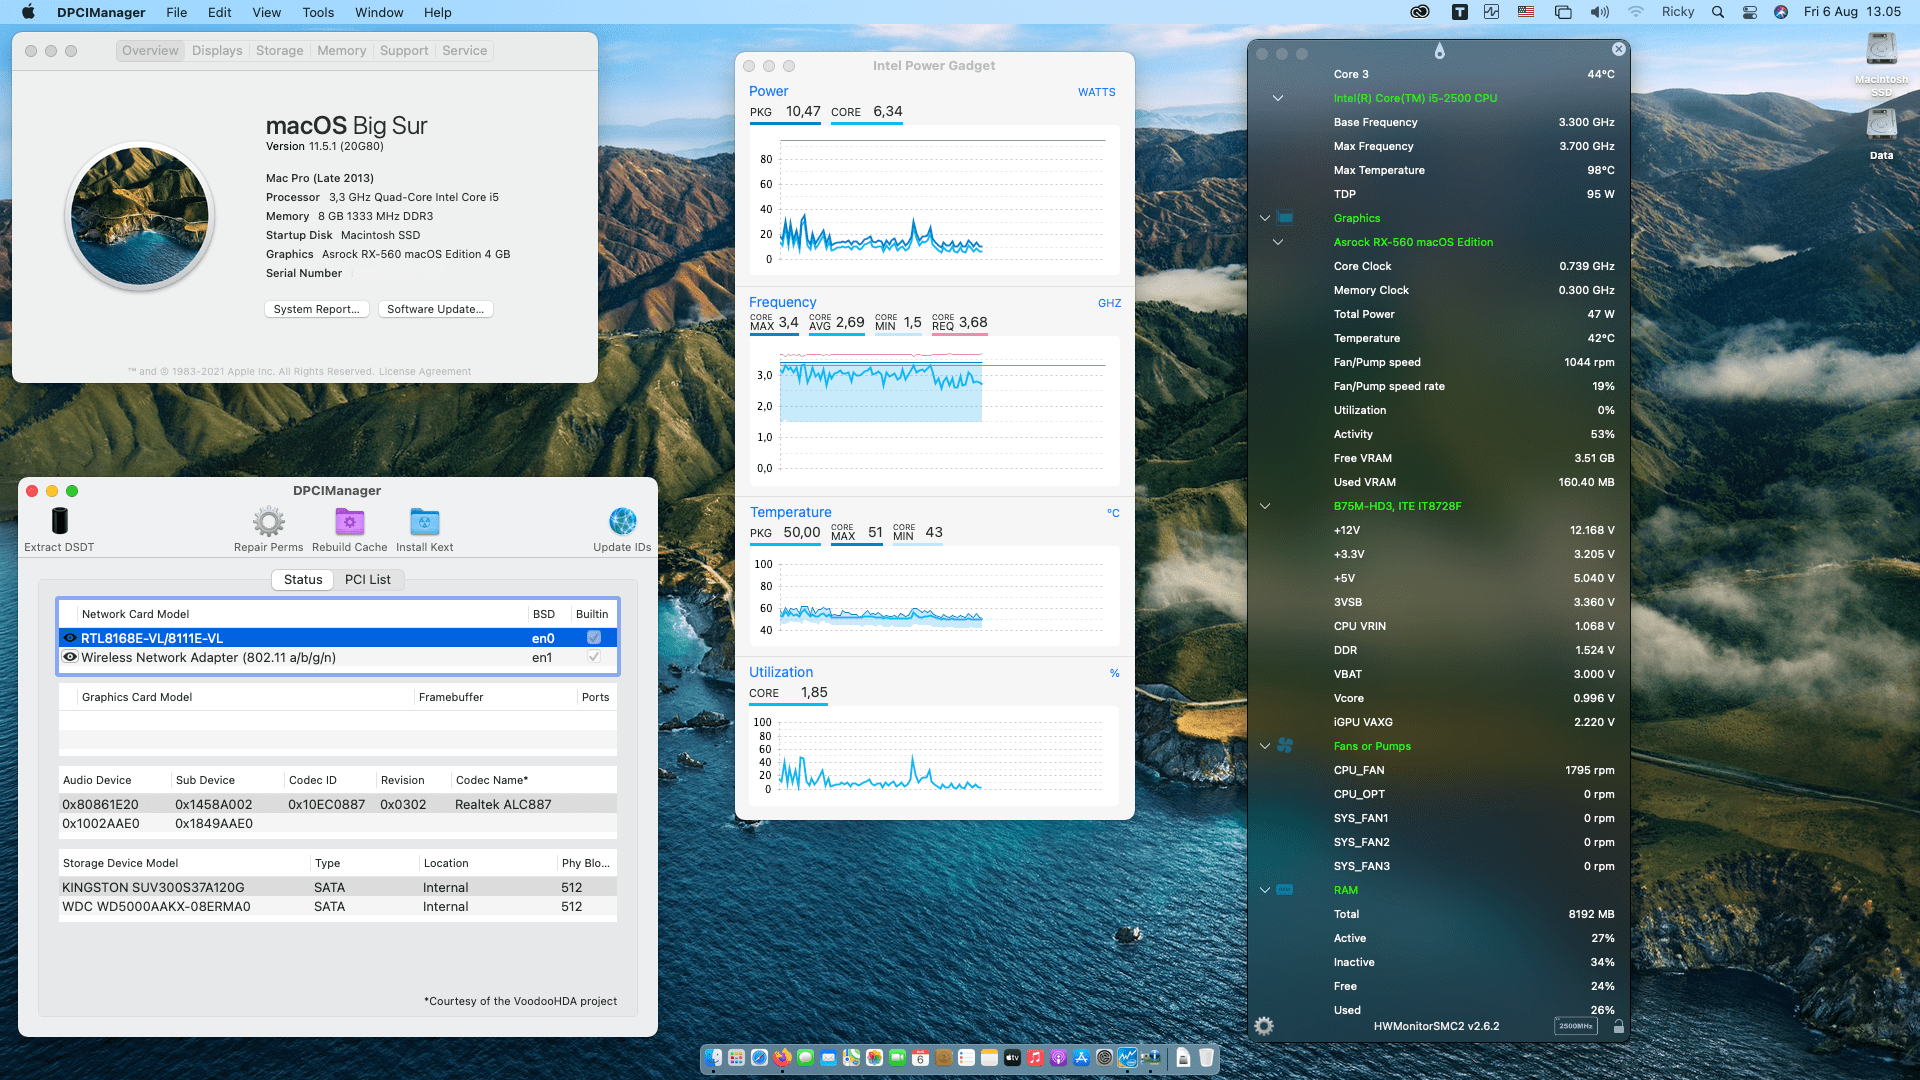
Task: Open Support tab in About This Mac
Action: coord(404,51)
